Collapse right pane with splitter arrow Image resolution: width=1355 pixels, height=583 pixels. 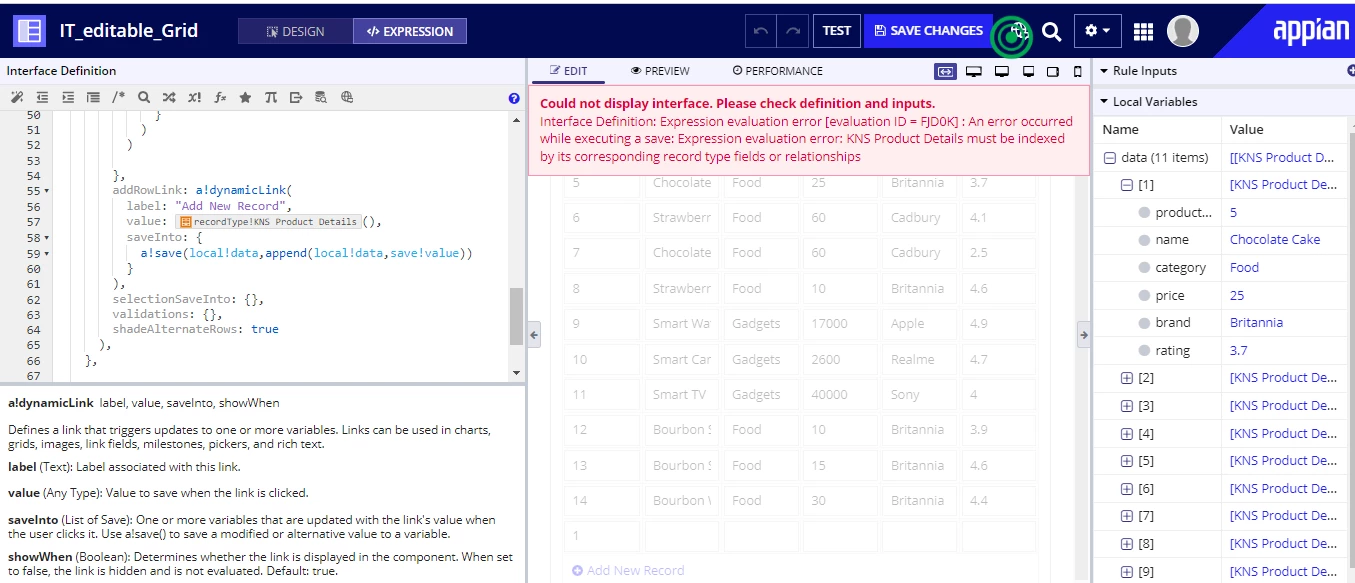(x=1084, y=336)
